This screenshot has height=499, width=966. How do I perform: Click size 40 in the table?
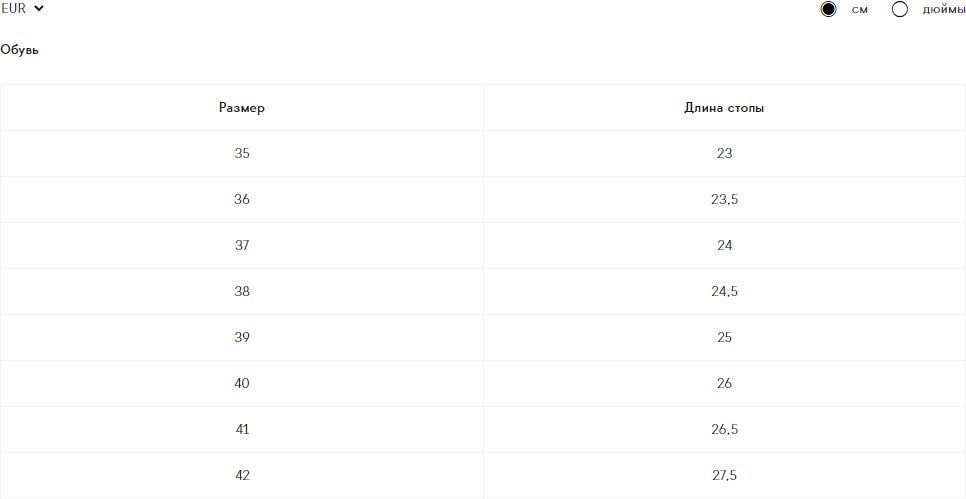(242, 384)
